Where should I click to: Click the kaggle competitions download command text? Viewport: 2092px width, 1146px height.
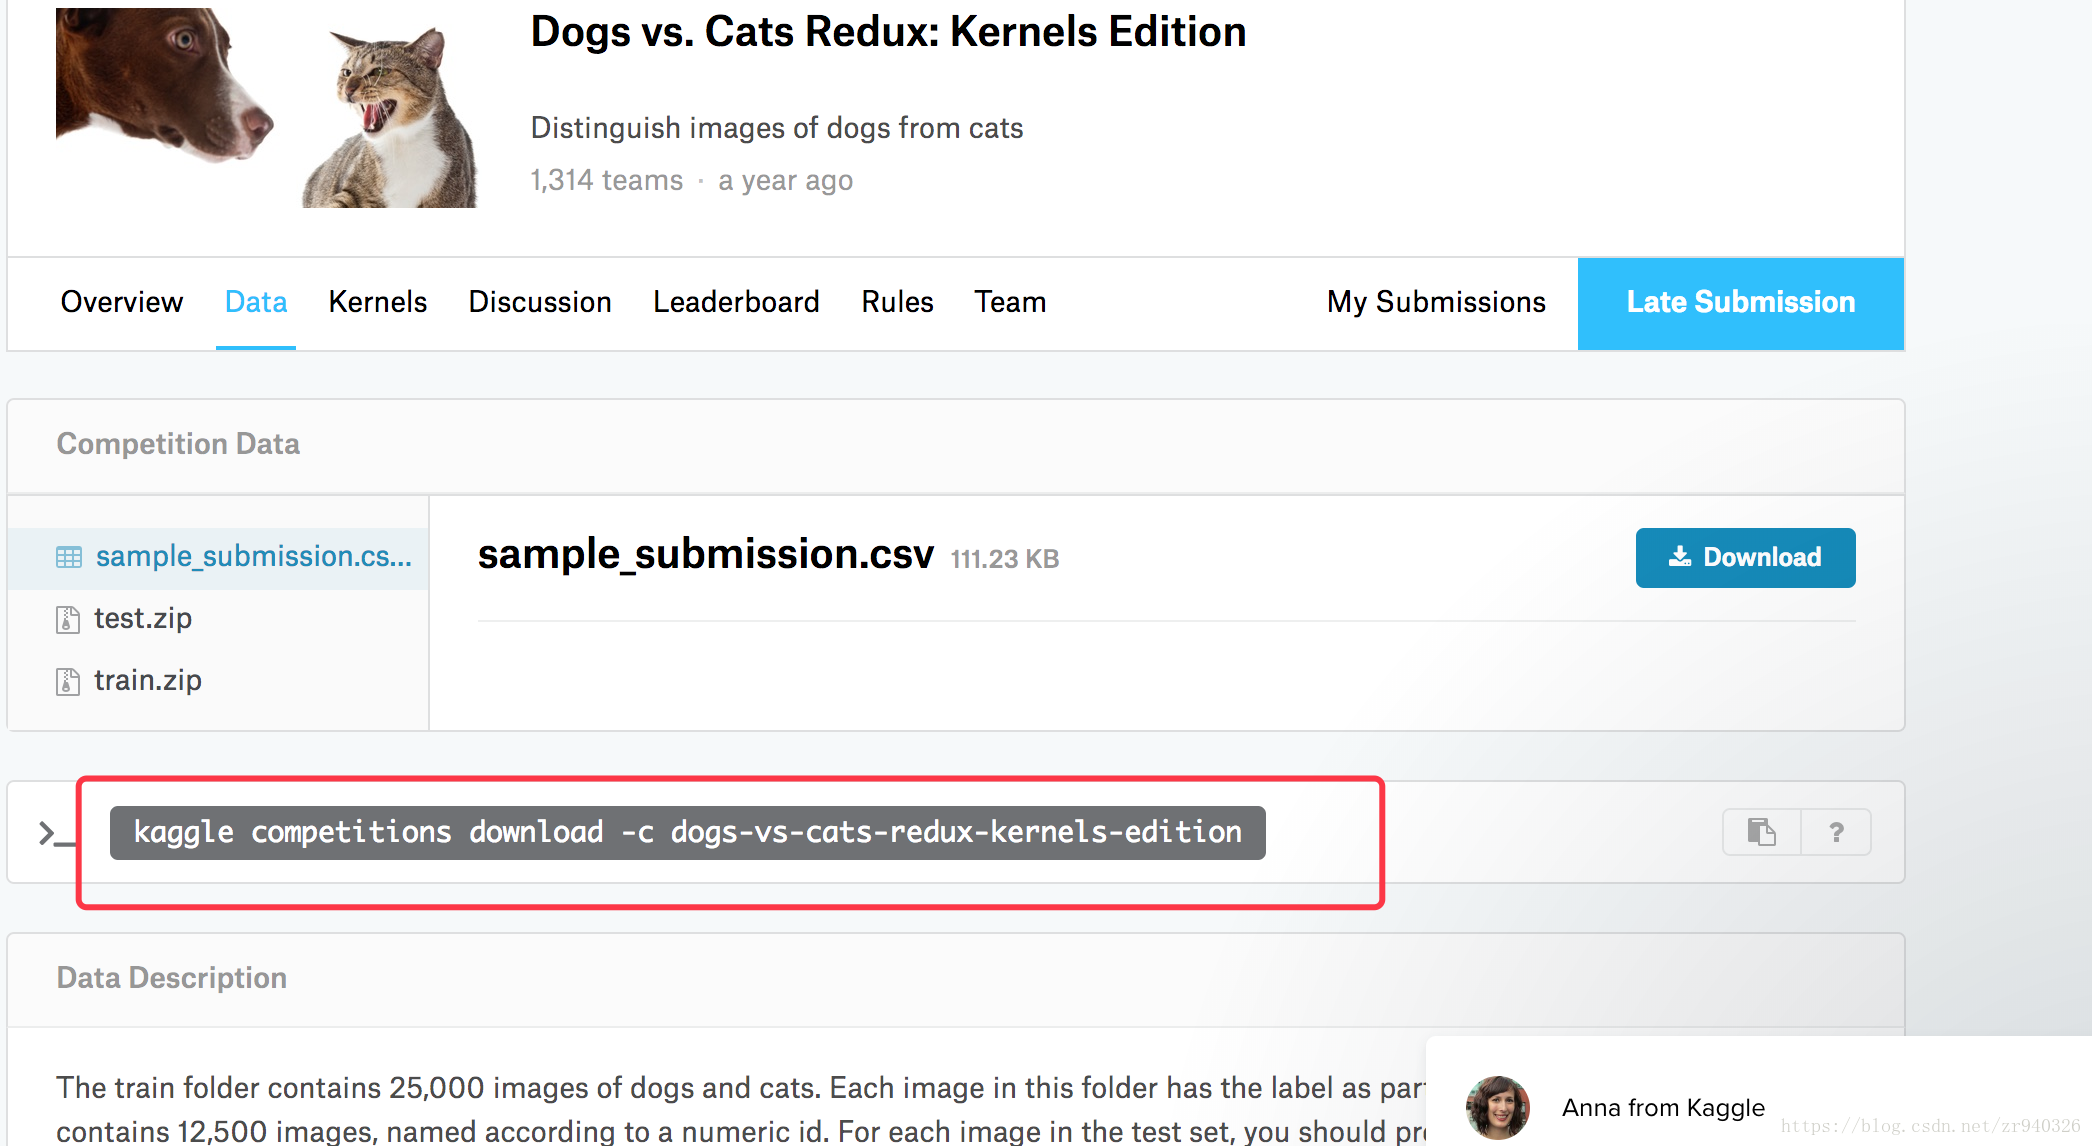click(x=687, y=832)
